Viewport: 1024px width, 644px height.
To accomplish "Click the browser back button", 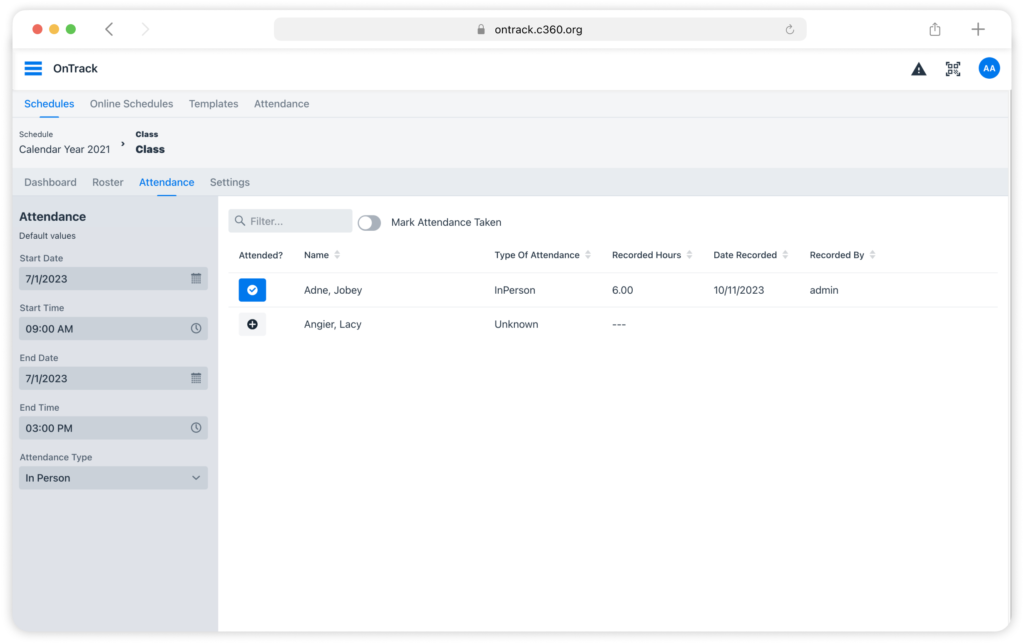I will click(x=109, y=30).
